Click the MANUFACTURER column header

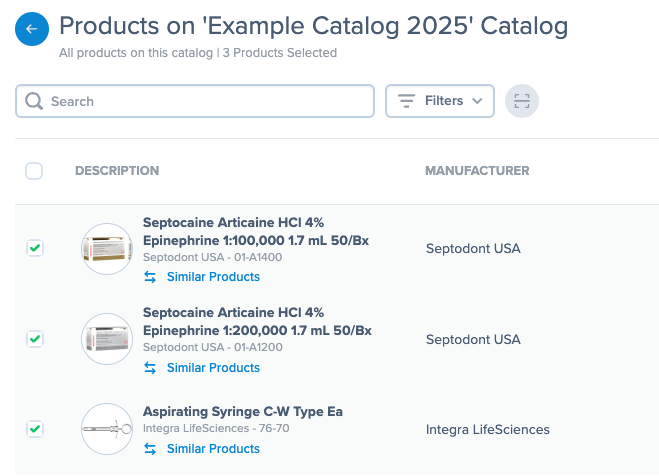click(477, 171)
